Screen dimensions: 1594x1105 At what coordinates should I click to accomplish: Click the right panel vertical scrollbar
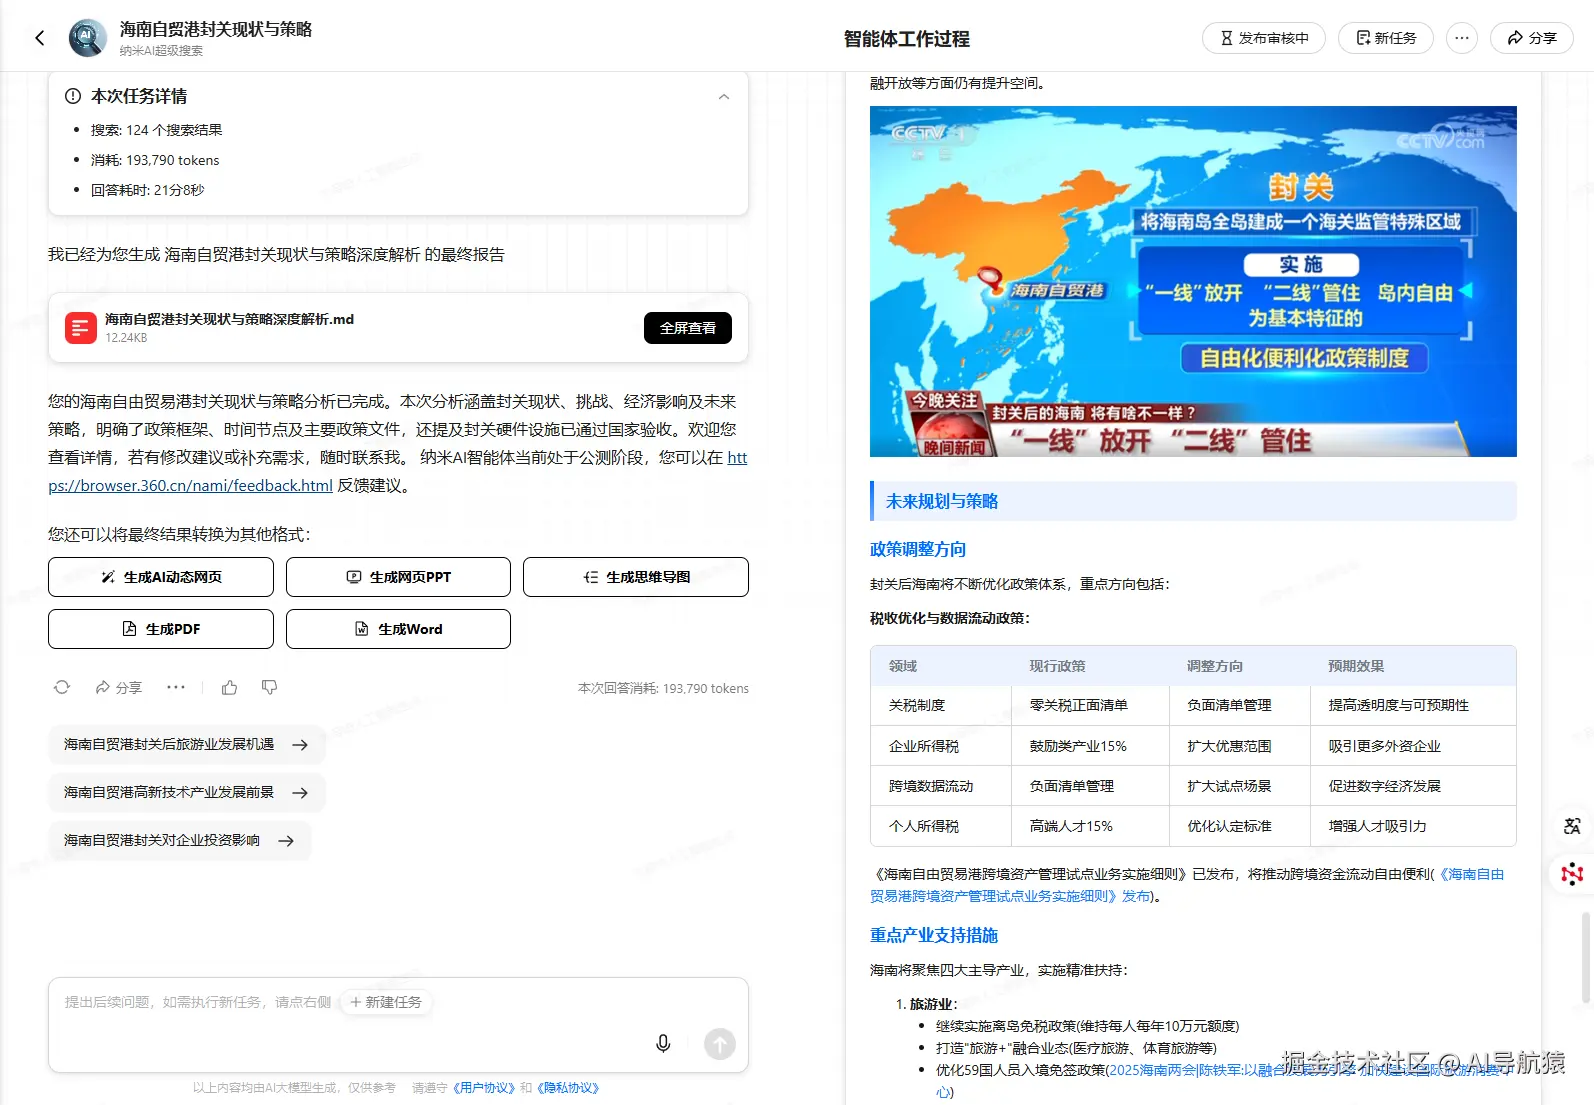pos(1586,956)
